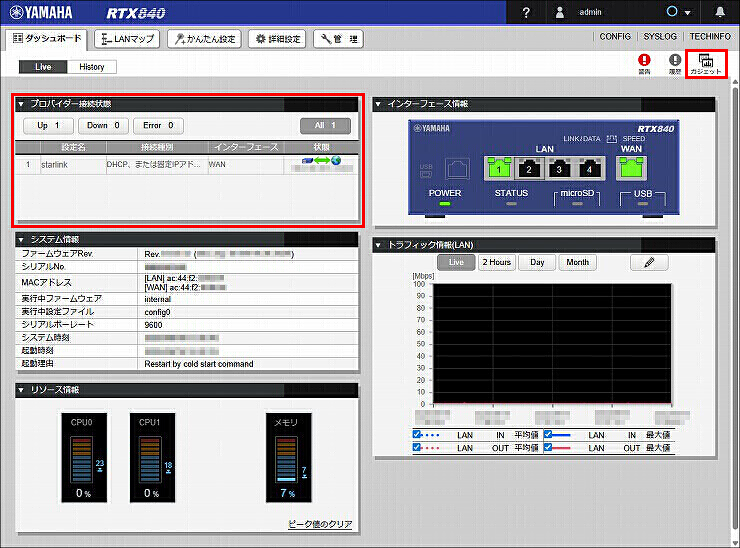Uncheck the LAN IN 平均値 checkbox
The width and height of the screenshot is (740, 548).
pyautogui.click(x=418, y=435)
